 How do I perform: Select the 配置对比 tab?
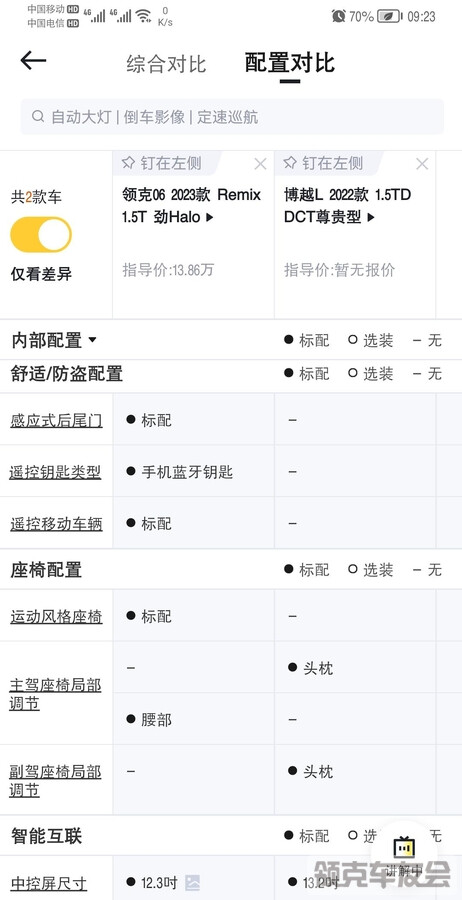[x=289, y=63]
